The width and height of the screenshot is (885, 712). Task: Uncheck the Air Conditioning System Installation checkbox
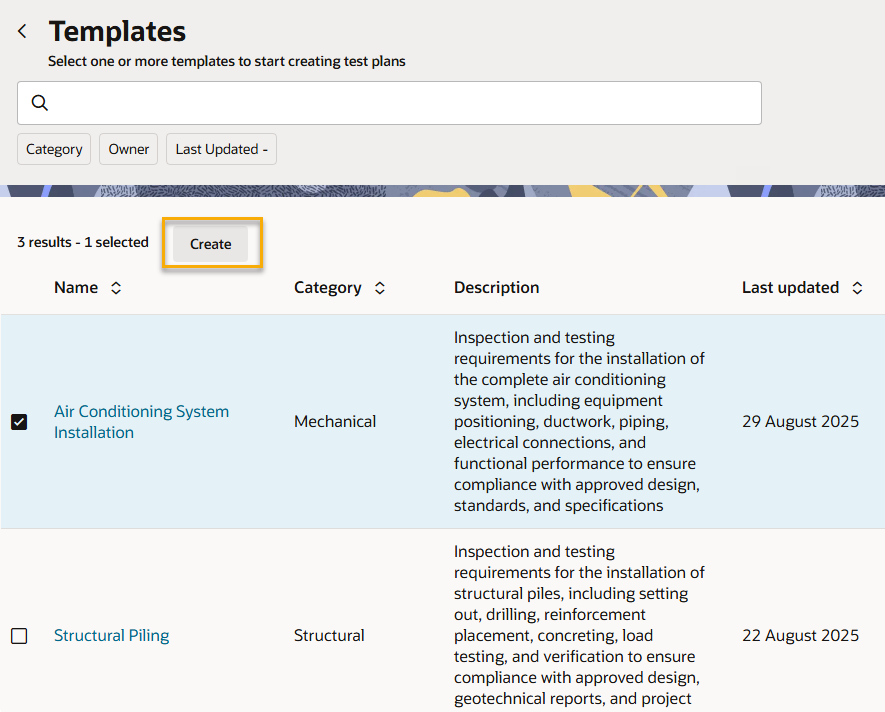point(19,422)
